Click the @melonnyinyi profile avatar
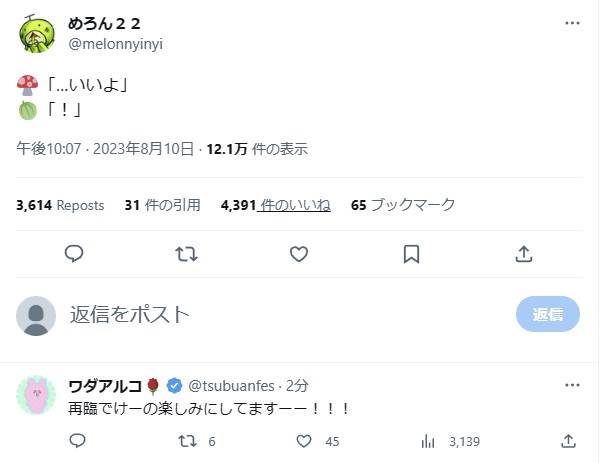 point(40,33)
